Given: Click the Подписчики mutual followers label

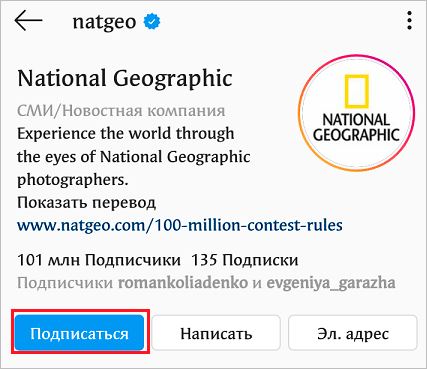Looking at the screenshot, I should [x=65, y=283].
